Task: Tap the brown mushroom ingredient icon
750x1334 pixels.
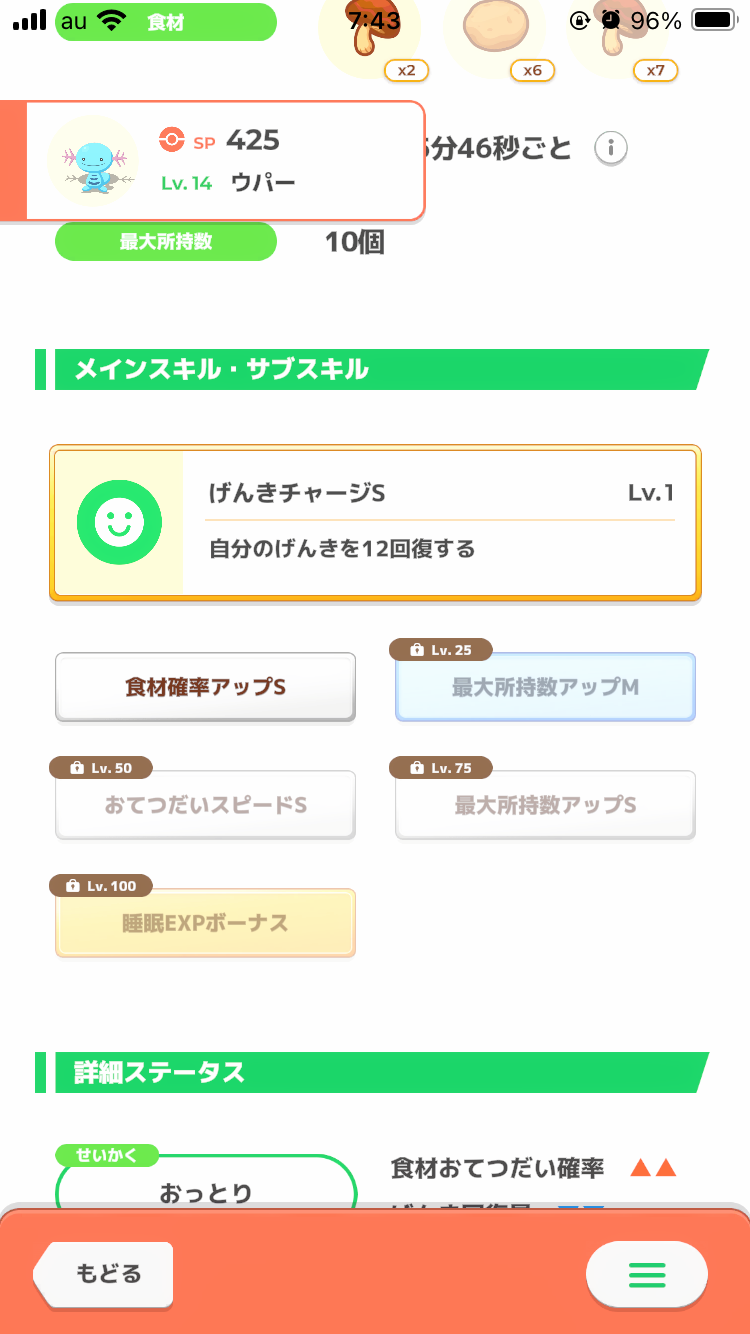Action: point(367,30)
